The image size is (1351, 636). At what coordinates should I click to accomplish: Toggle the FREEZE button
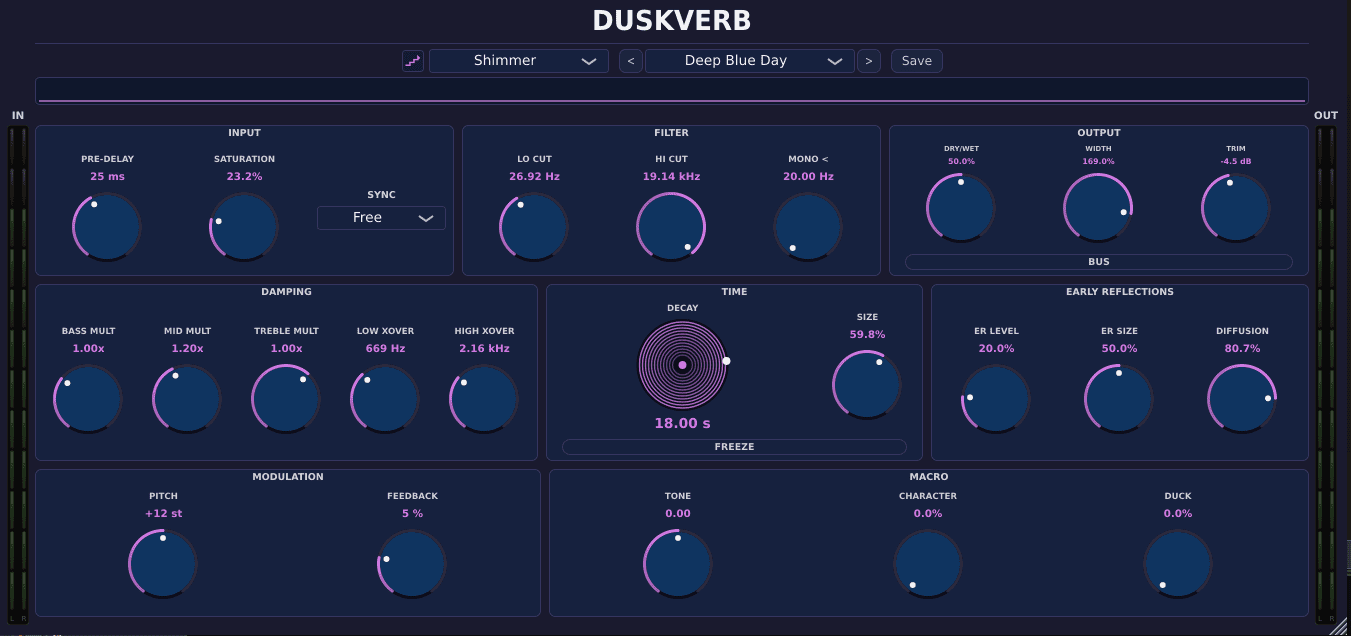click(734, 447)
